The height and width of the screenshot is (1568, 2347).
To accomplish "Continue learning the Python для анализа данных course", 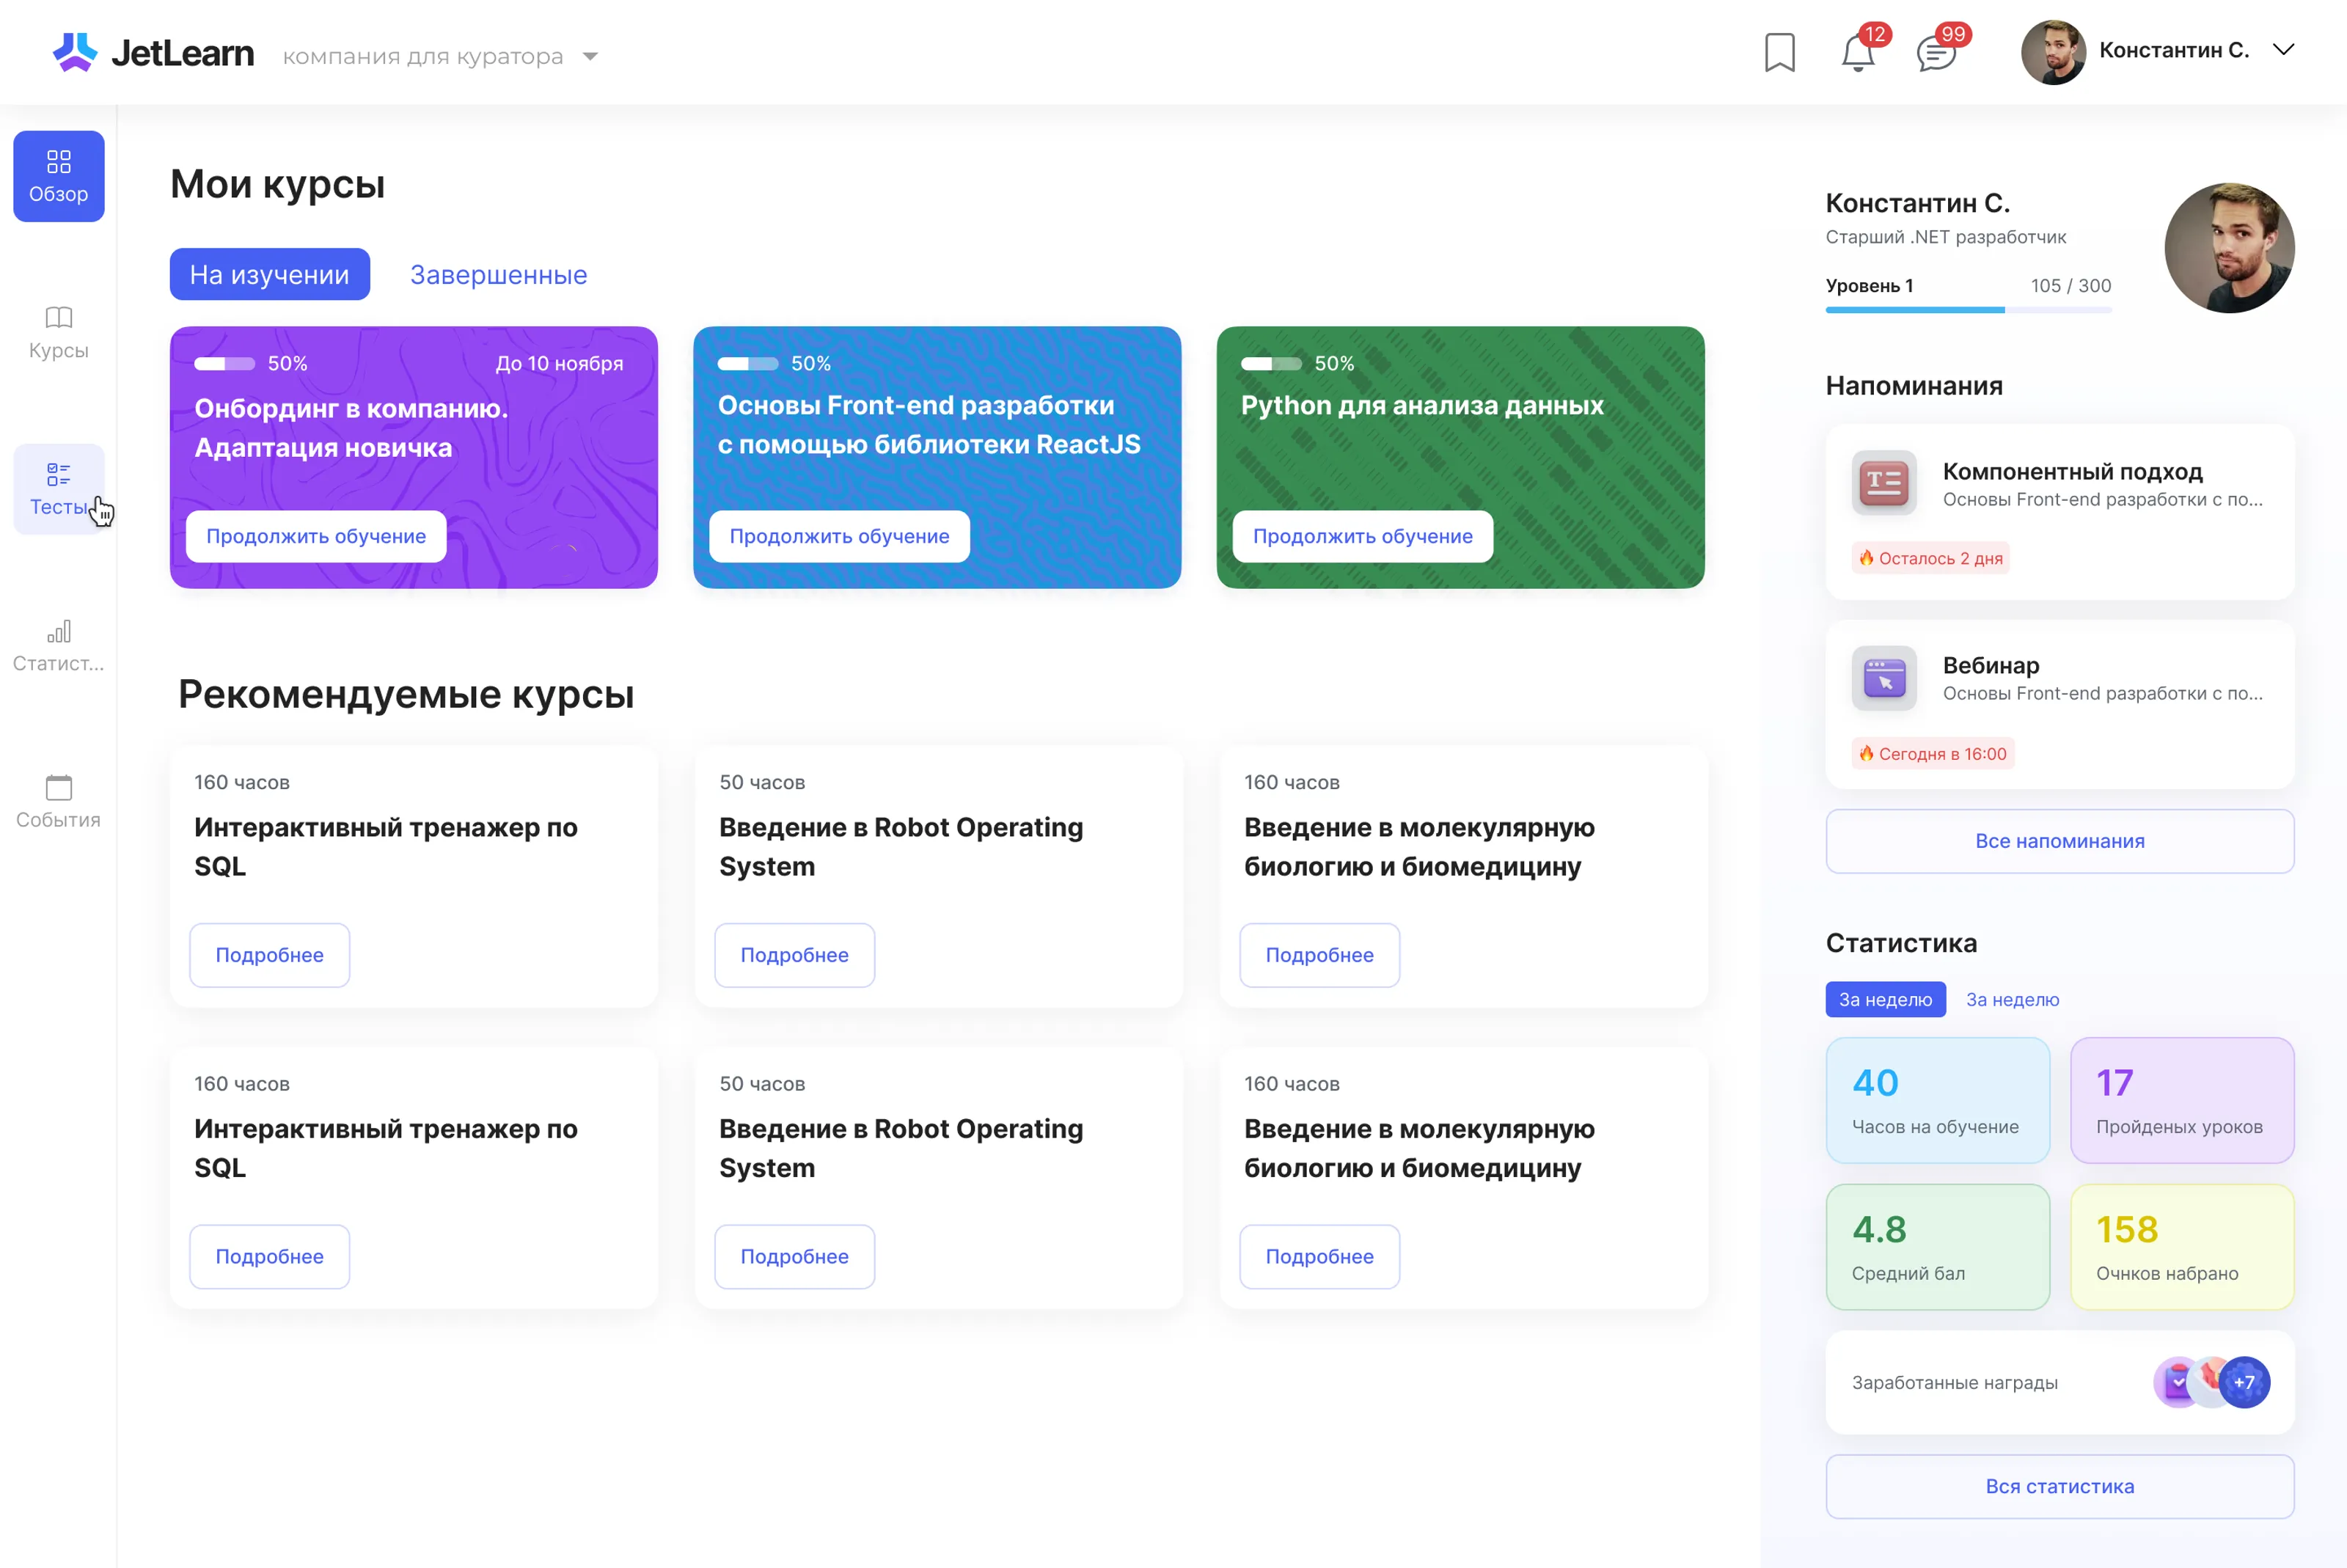I will coord(1362,536).
